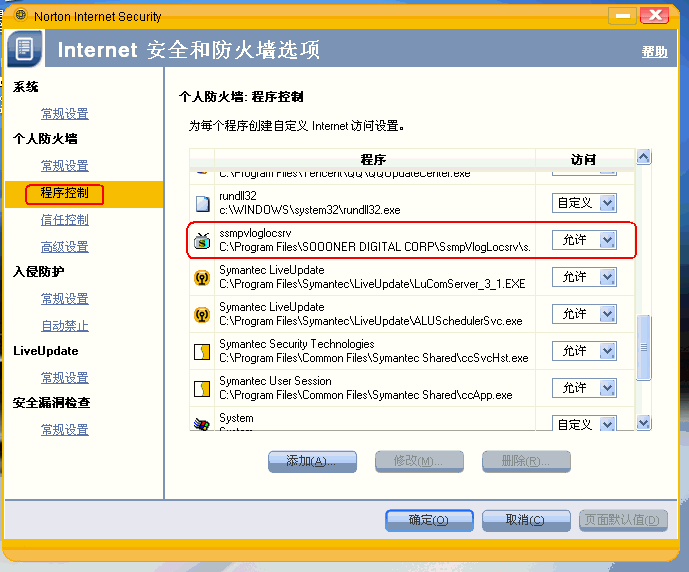The width and height of the screenshot is (689, 572).
Task: Open access dropdown for rundll32
Action: point(608,203)
